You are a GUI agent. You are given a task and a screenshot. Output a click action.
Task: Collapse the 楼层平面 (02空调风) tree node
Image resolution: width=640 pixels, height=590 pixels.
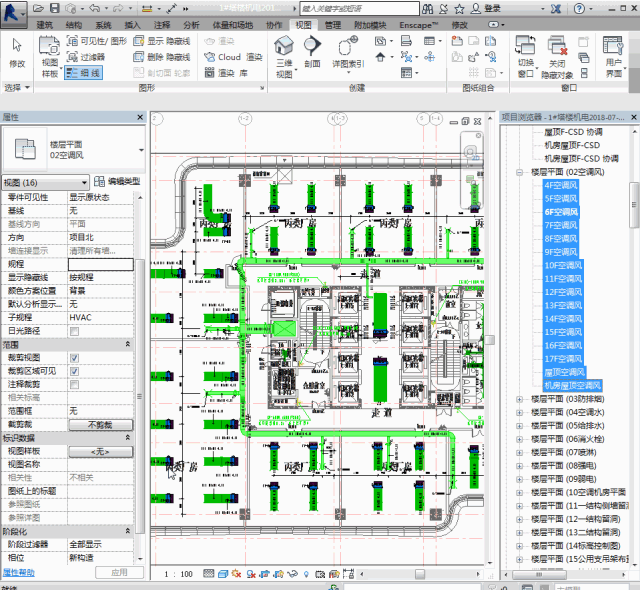tap(519, 172)
